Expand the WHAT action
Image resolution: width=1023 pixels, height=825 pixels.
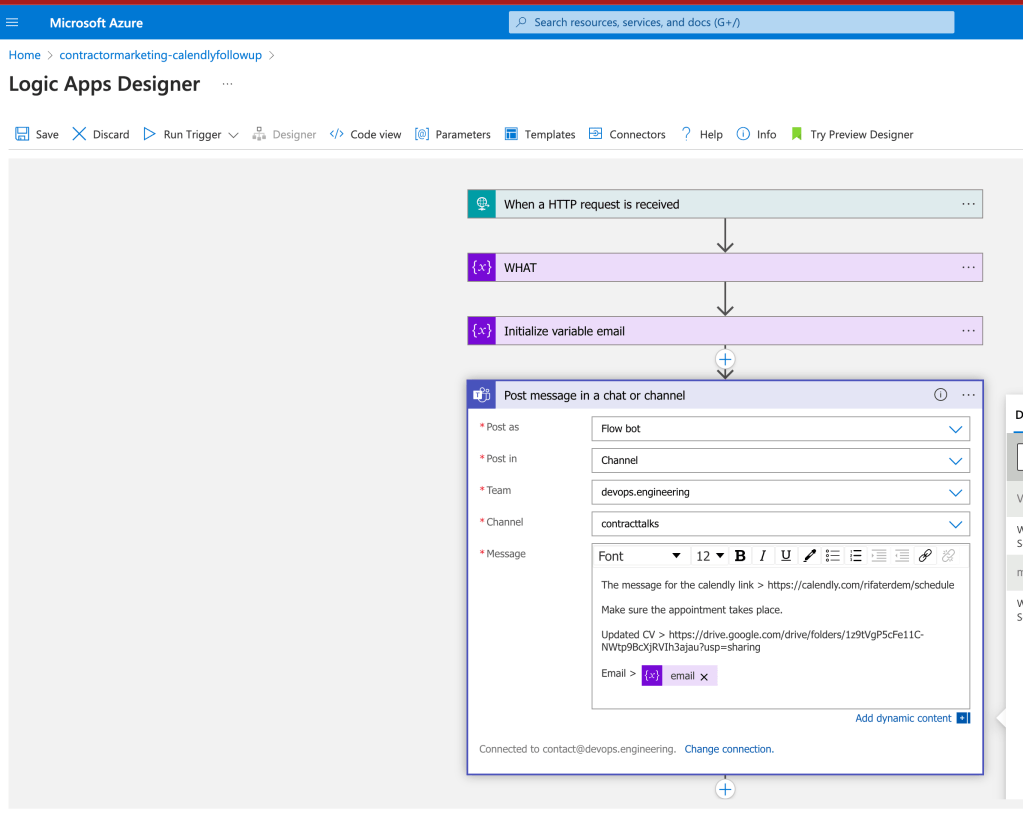(x=724, y=267)
